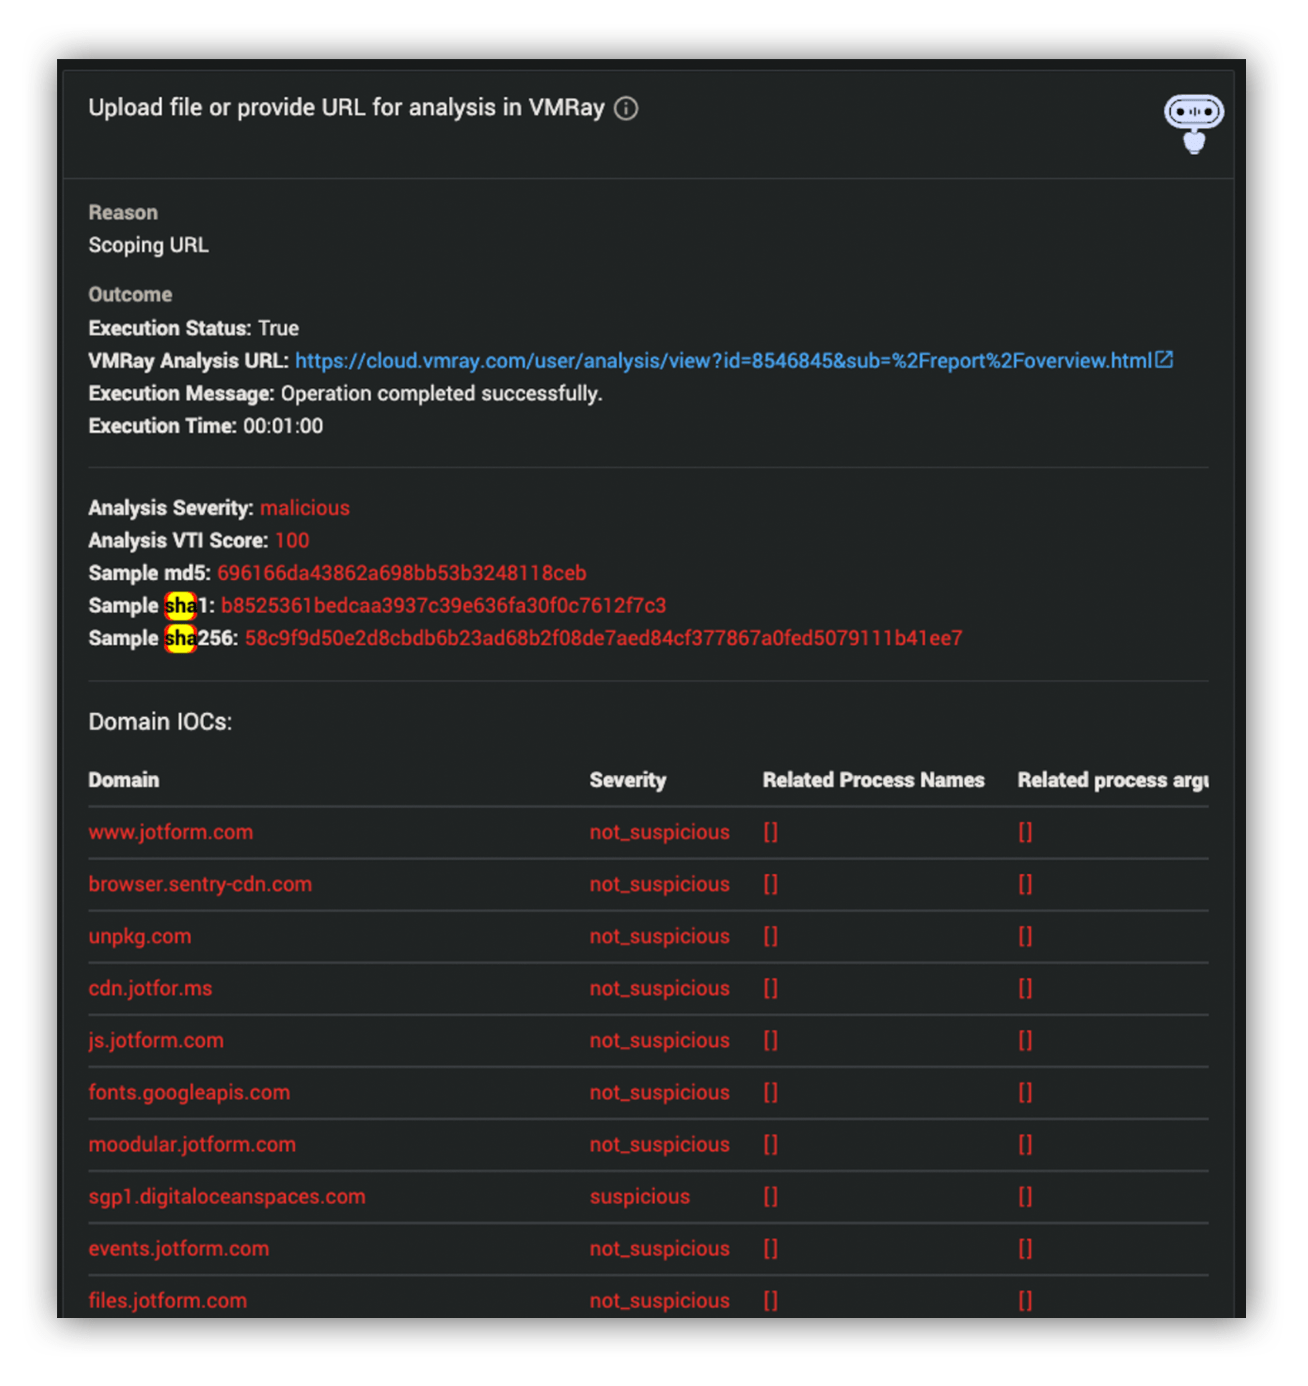Click external-link icon after VMRay Analysis URL
This screenshot has height=1386, width=1308.
point(1164,360)
